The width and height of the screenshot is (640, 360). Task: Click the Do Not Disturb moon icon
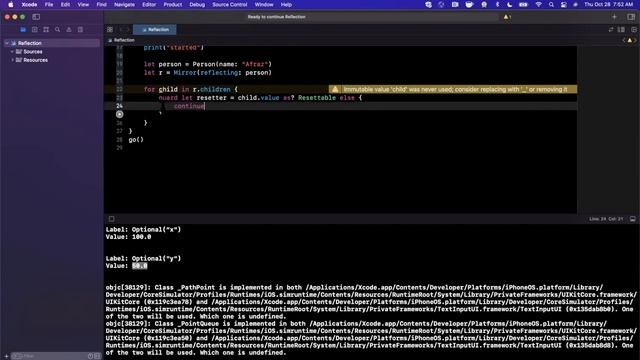pyautogui.click(x=509, y=4)
